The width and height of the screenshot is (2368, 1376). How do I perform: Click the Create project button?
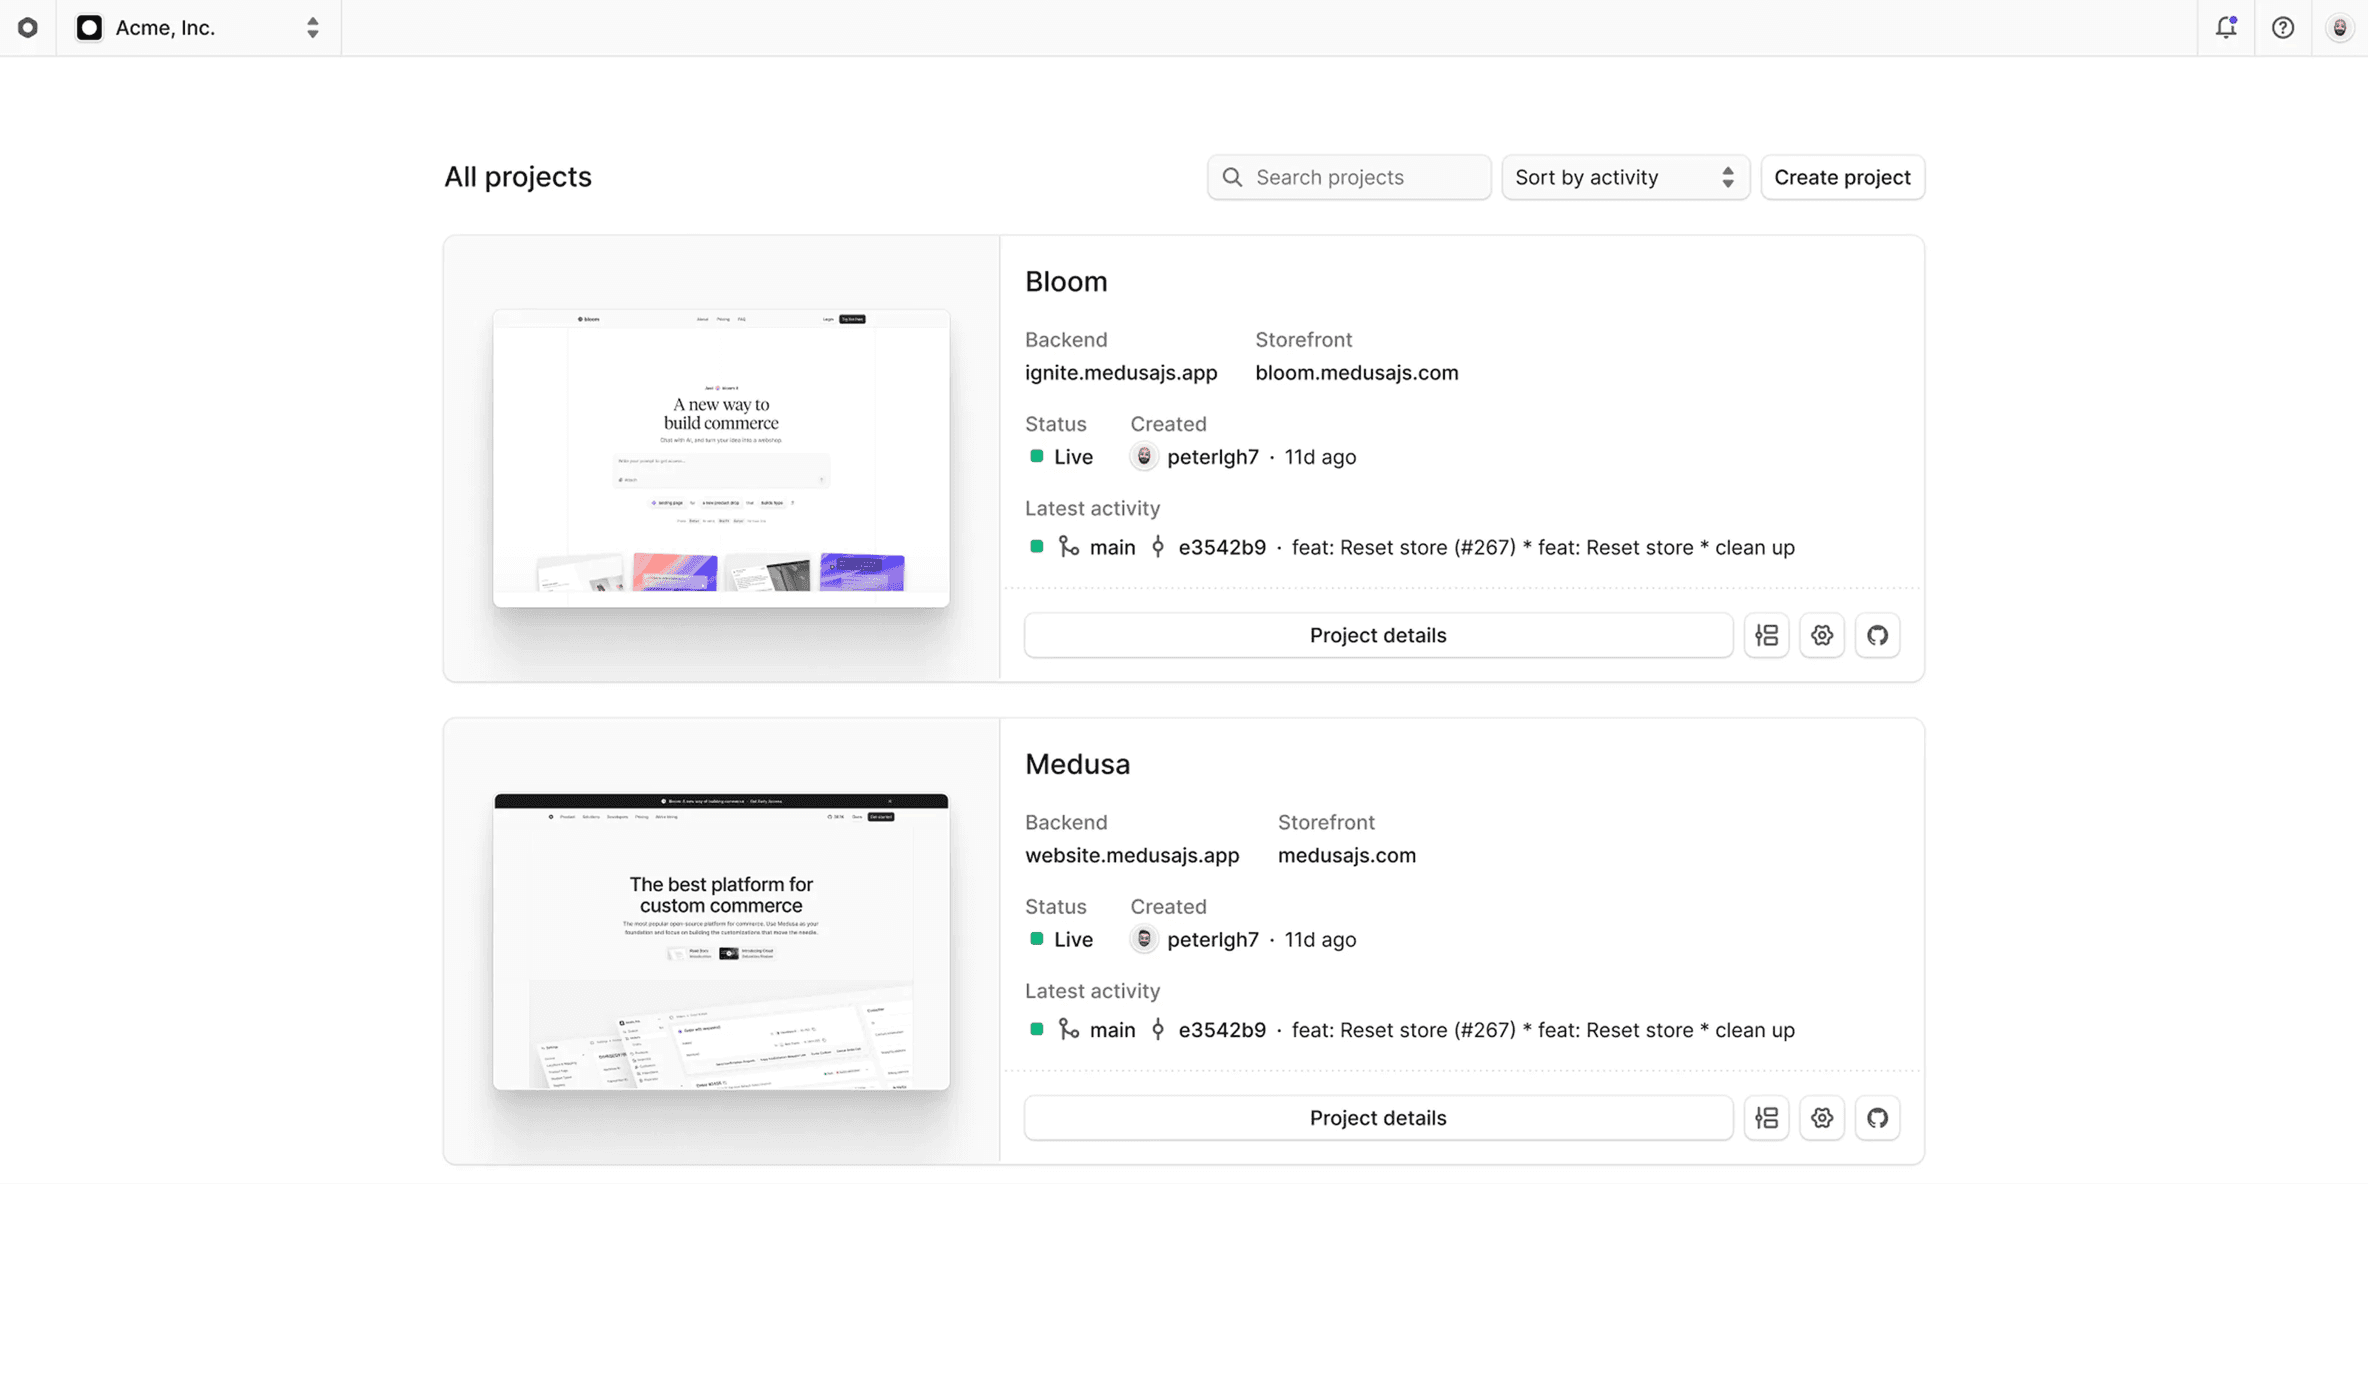1843,177
